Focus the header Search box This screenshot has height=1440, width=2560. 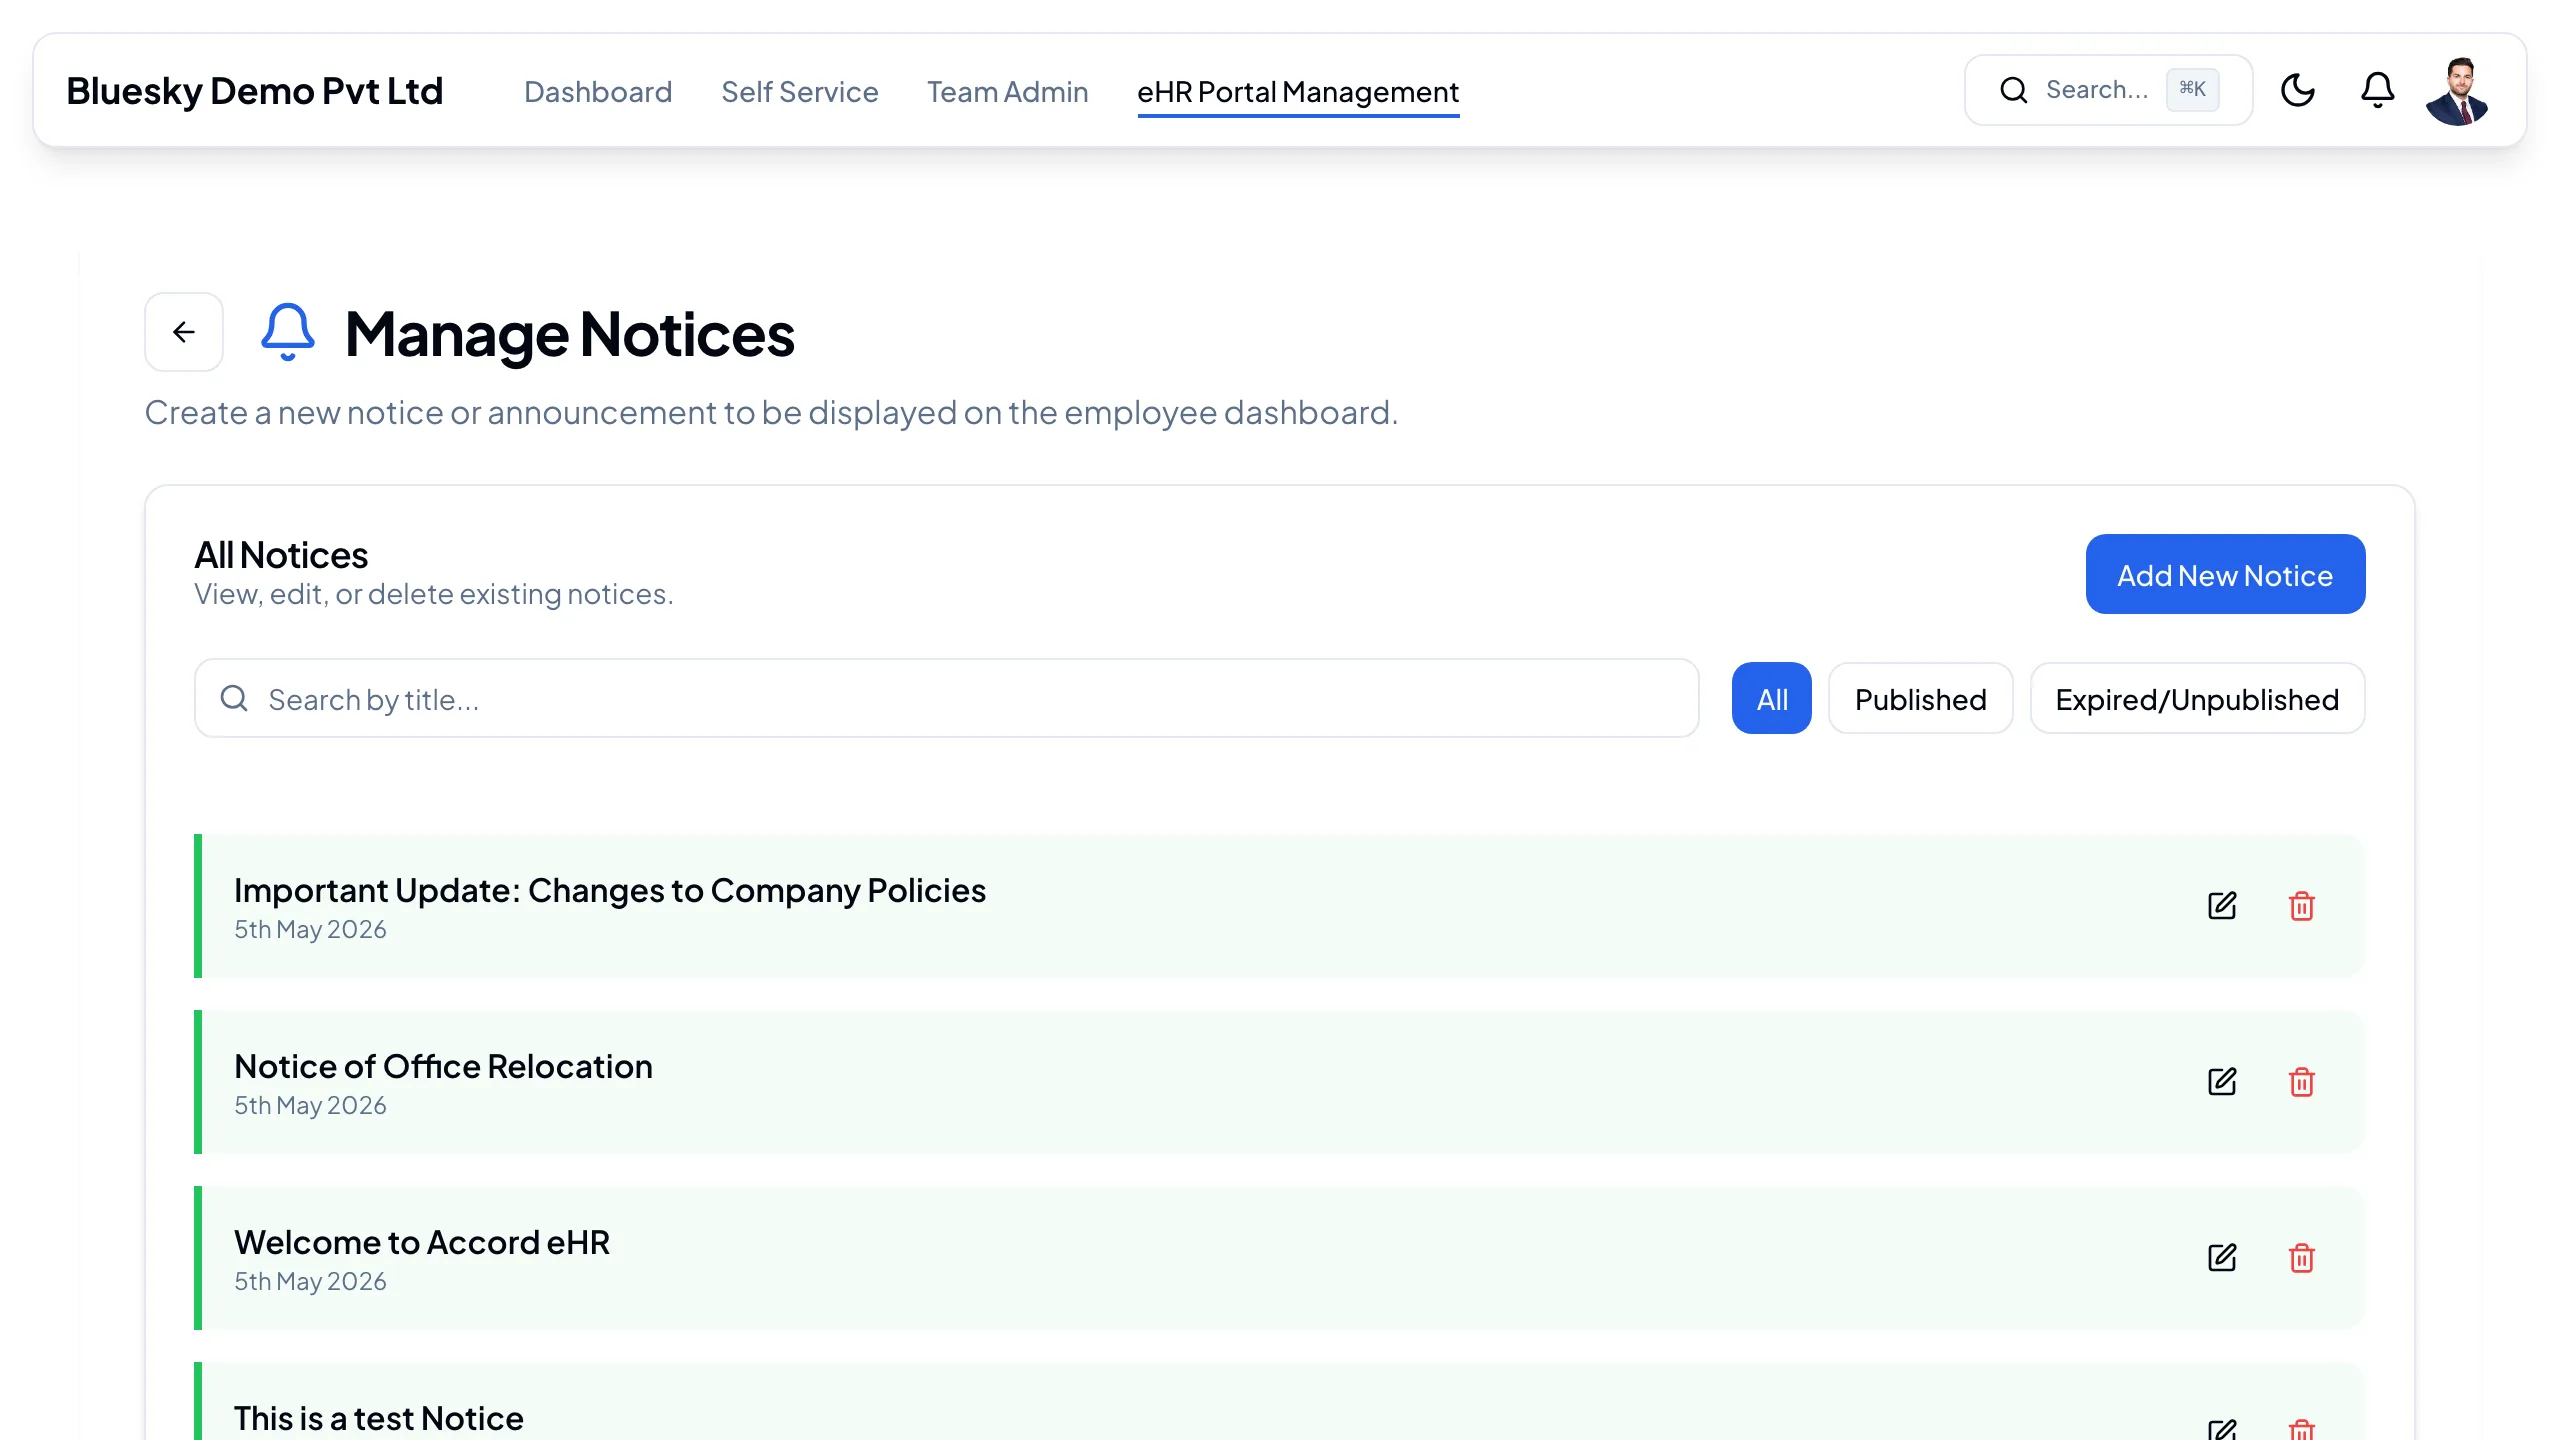tap(2109, 90)
